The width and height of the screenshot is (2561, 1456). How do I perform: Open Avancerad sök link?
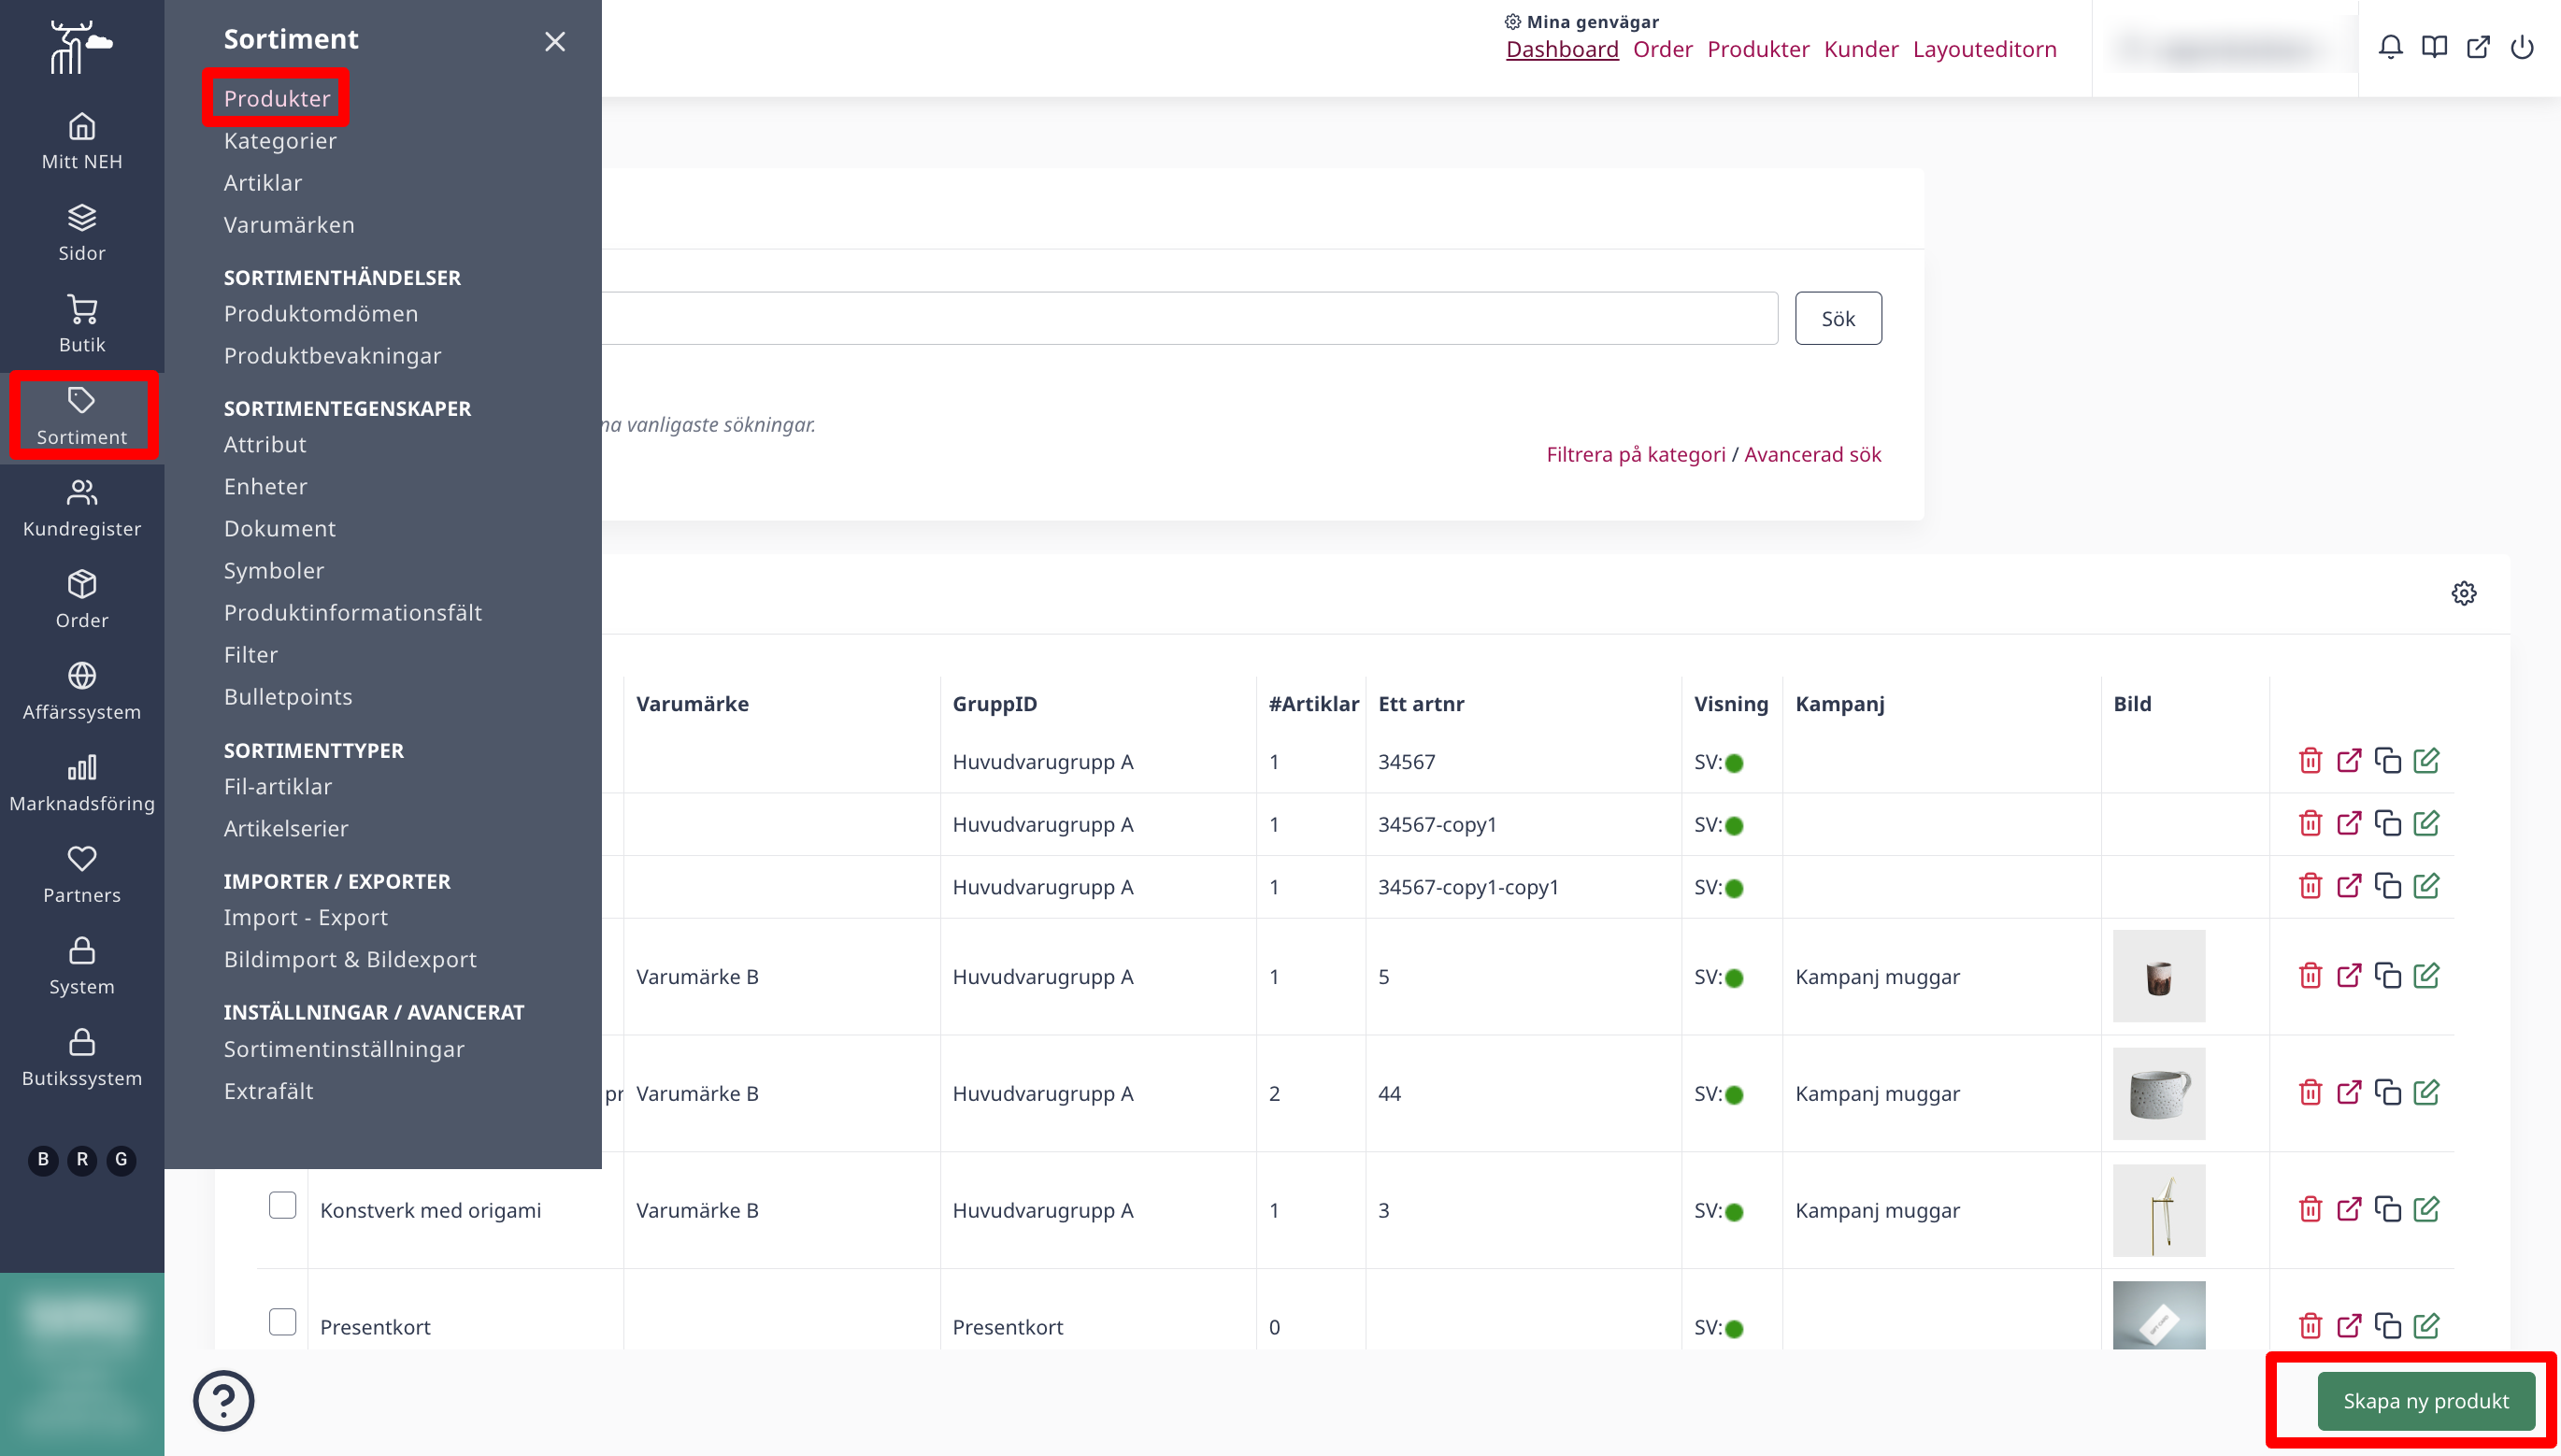[x=1812, y=454]
